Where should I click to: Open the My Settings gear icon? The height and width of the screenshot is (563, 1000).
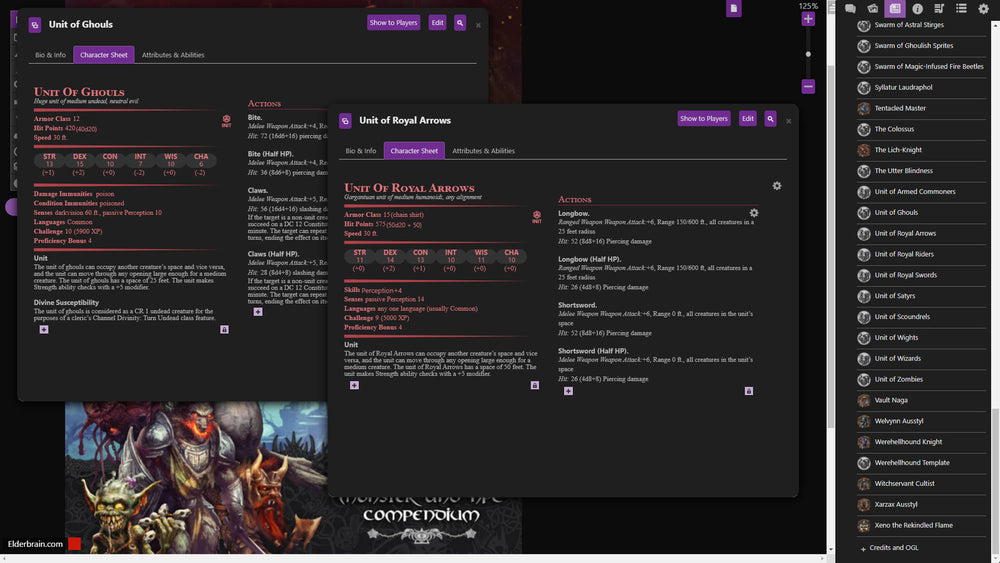click(983, 8)
